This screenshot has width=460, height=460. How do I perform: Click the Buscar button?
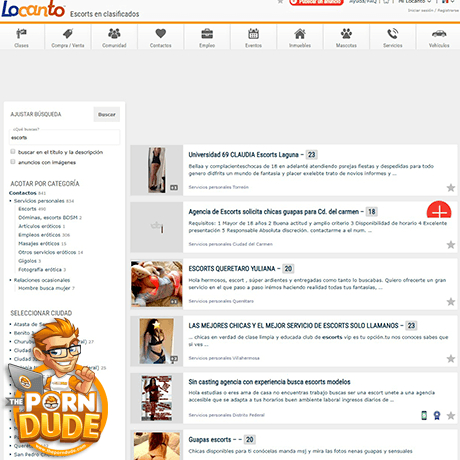pyautogui.click(x=107, y=114)
